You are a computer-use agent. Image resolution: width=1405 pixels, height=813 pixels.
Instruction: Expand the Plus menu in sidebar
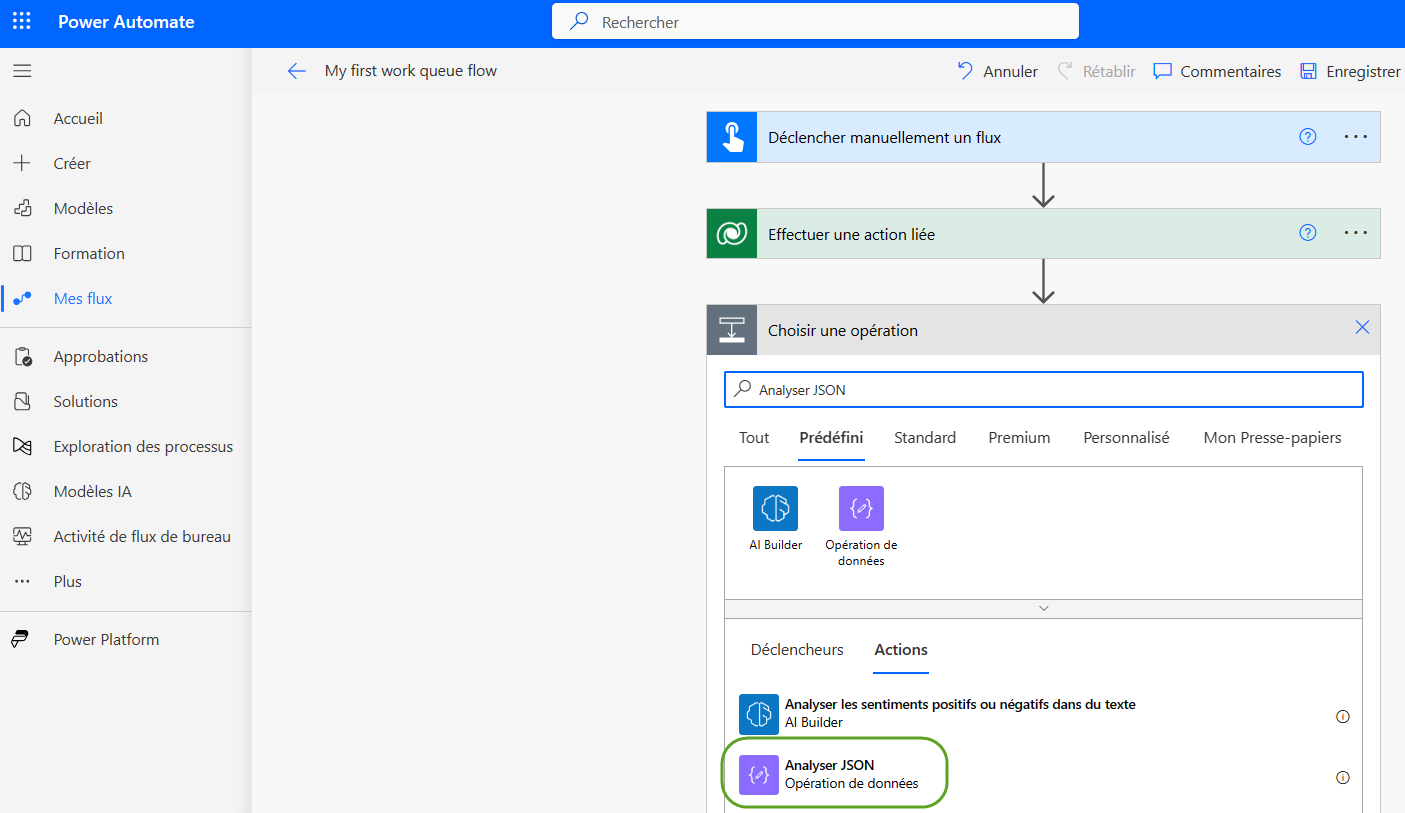coord(68,581)
